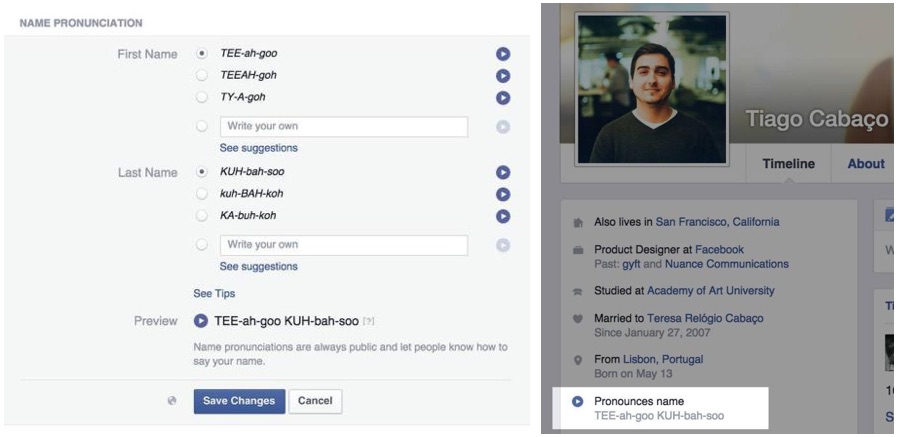Open the Lisbon, Portugal link
The image size is (899, 437).
click(663, 360)
